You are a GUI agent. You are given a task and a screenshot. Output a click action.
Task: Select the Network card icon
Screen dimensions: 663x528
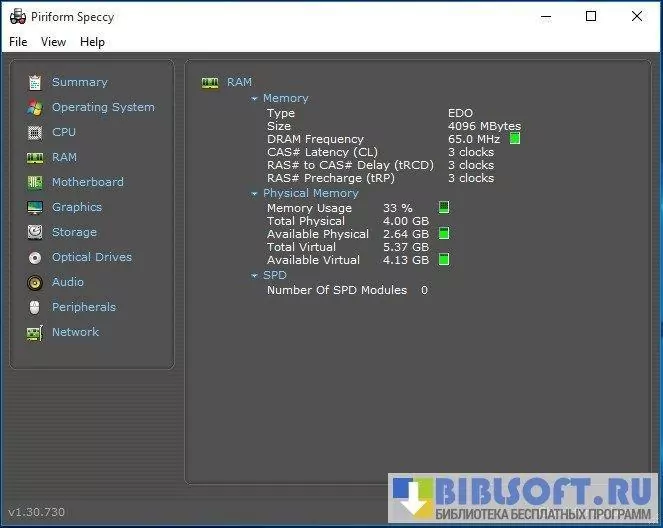[35, 332]
